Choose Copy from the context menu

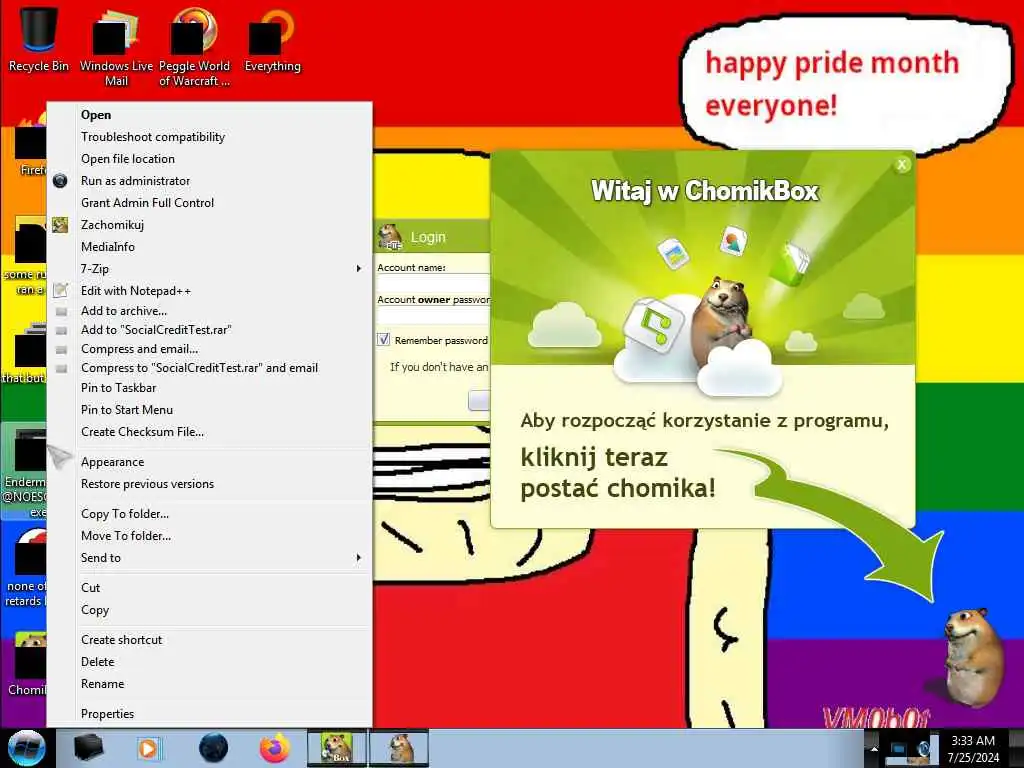(x=209, y=610)
